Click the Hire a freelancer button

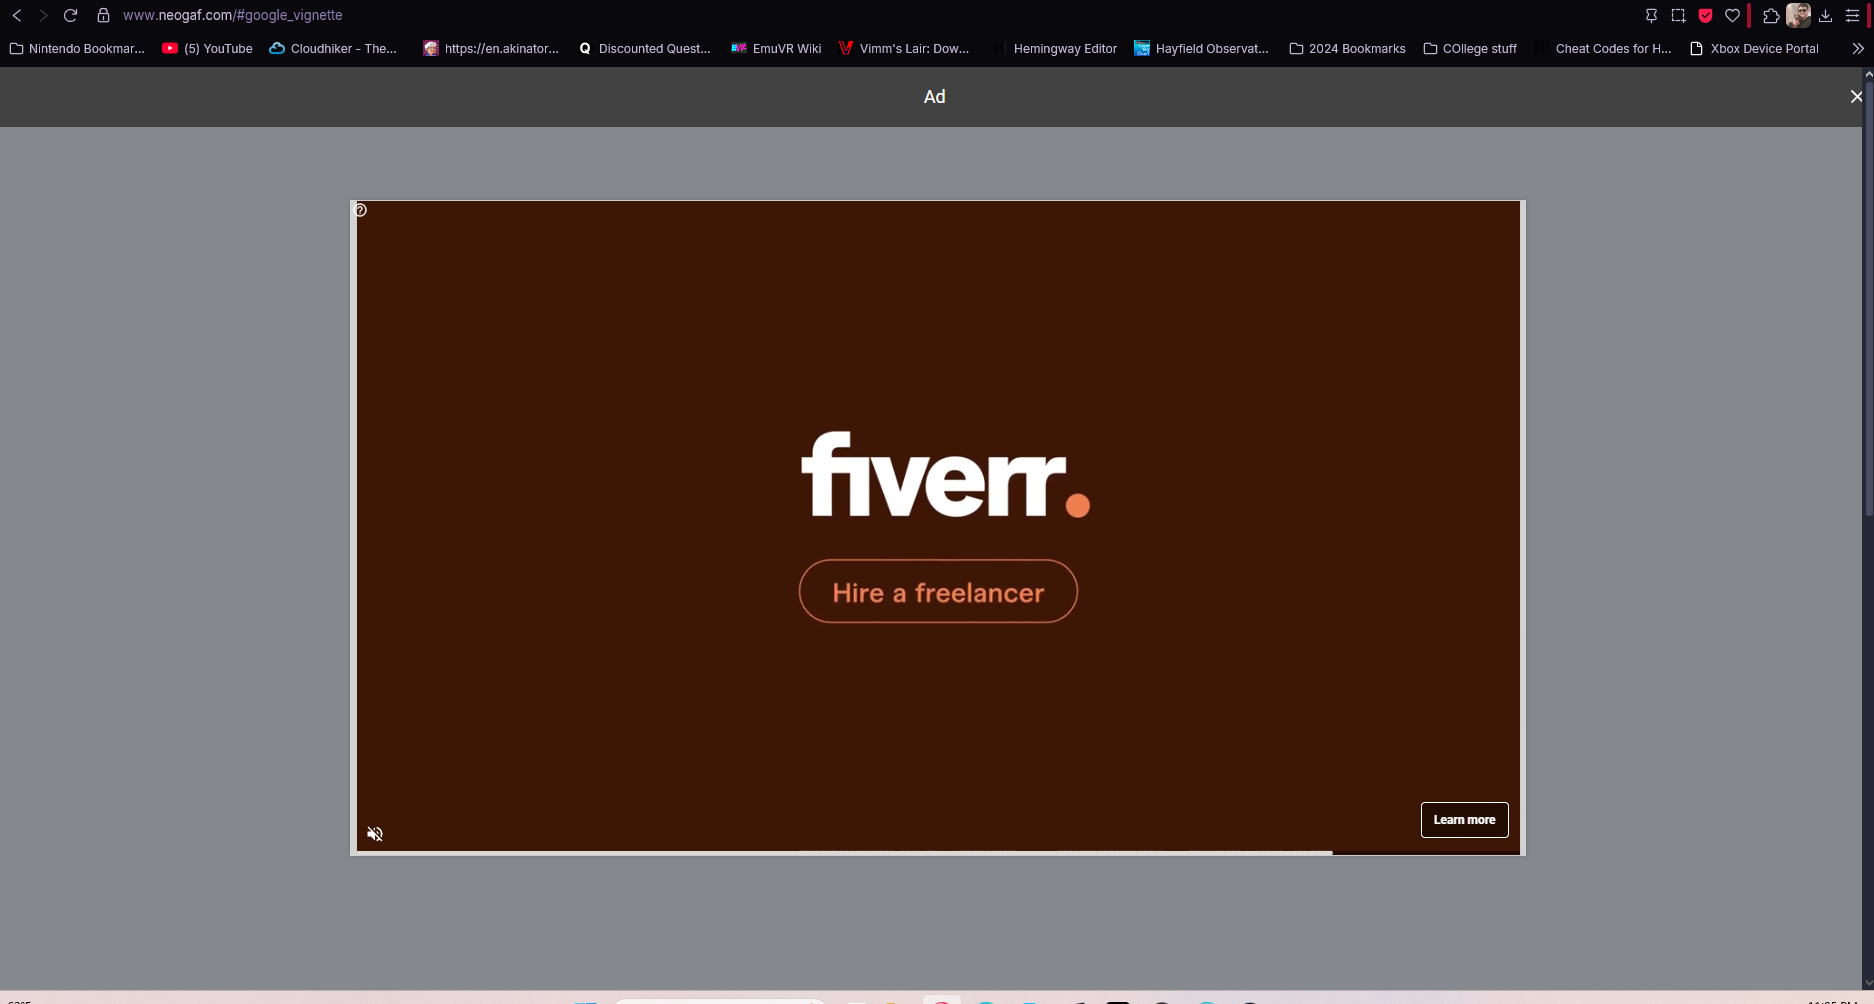pyautogui.click(x=938, y=592)
